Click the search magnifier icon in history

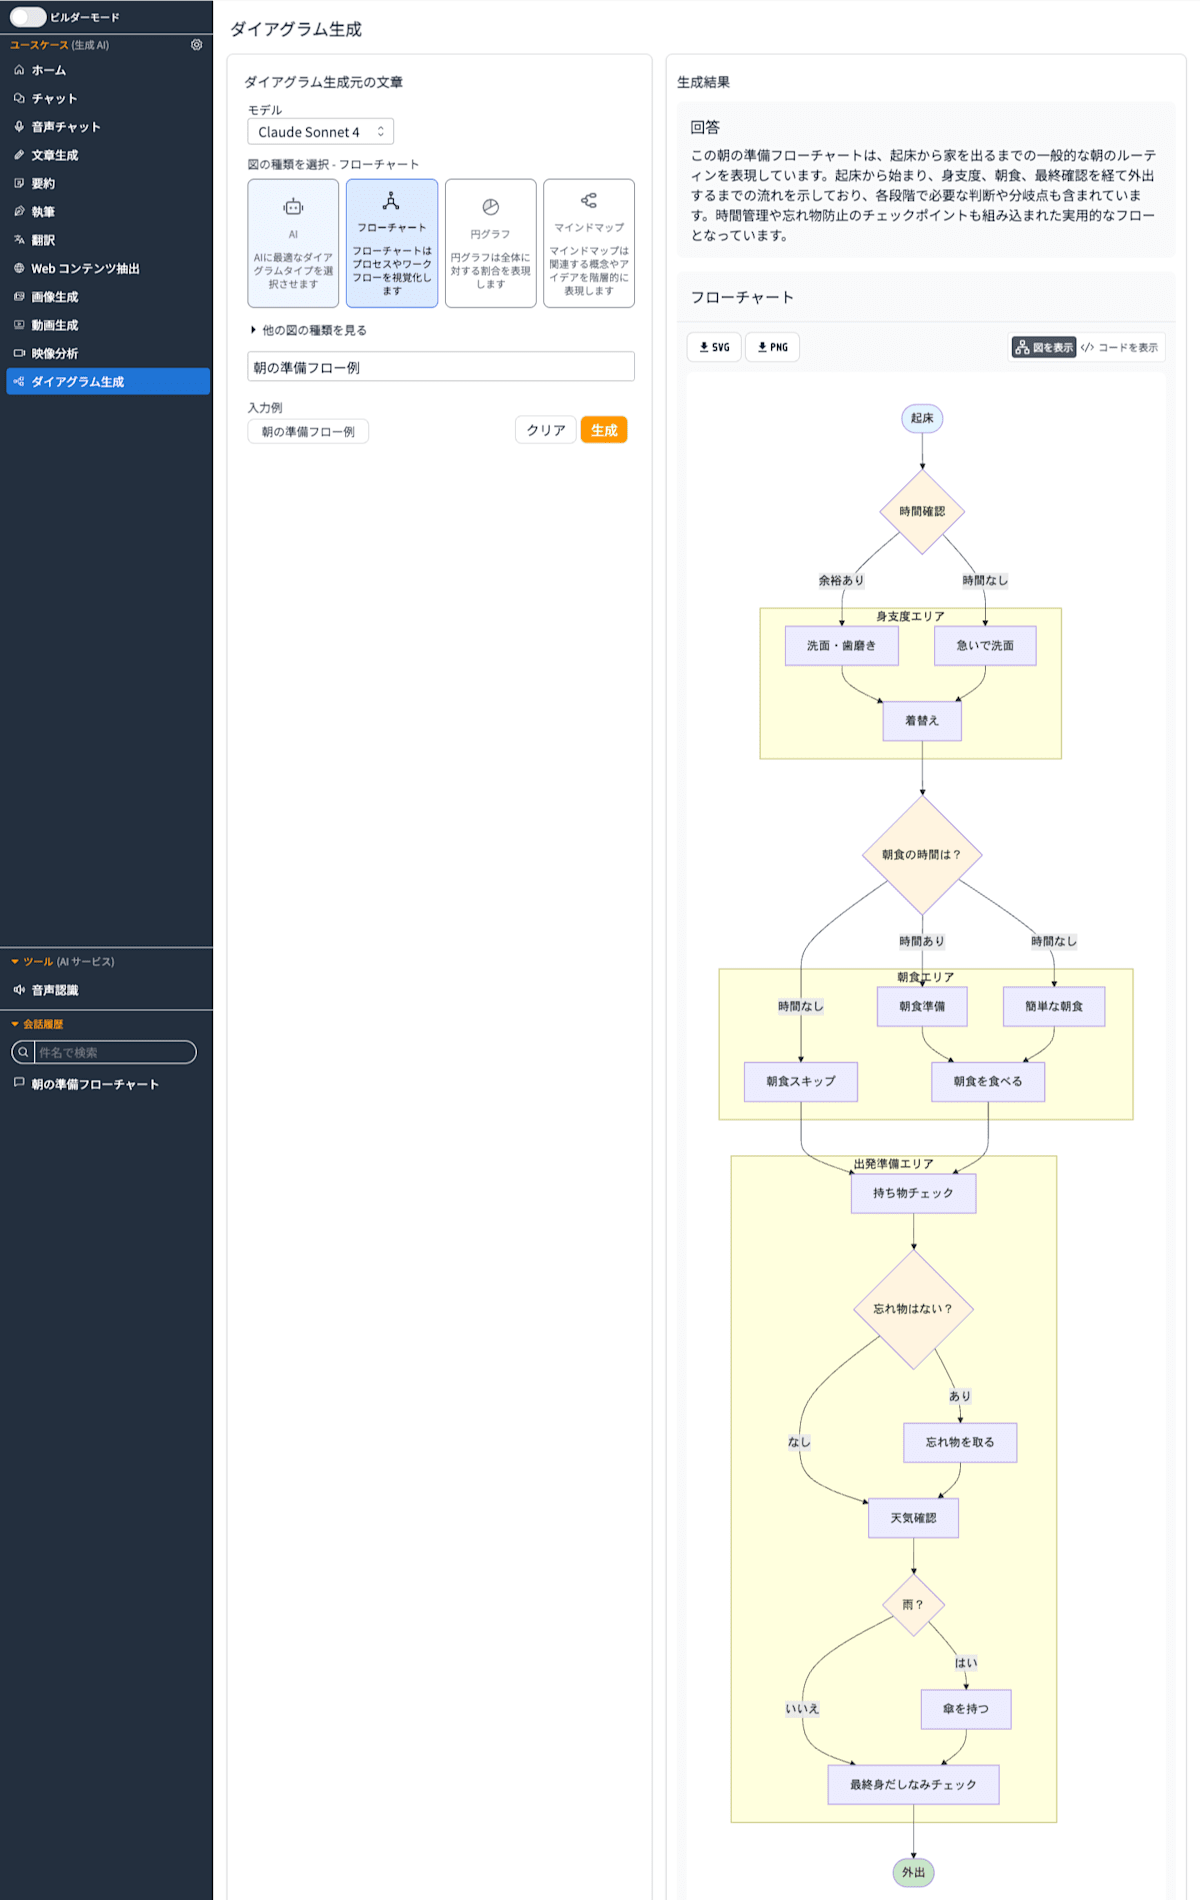(x=23, y=1052)
